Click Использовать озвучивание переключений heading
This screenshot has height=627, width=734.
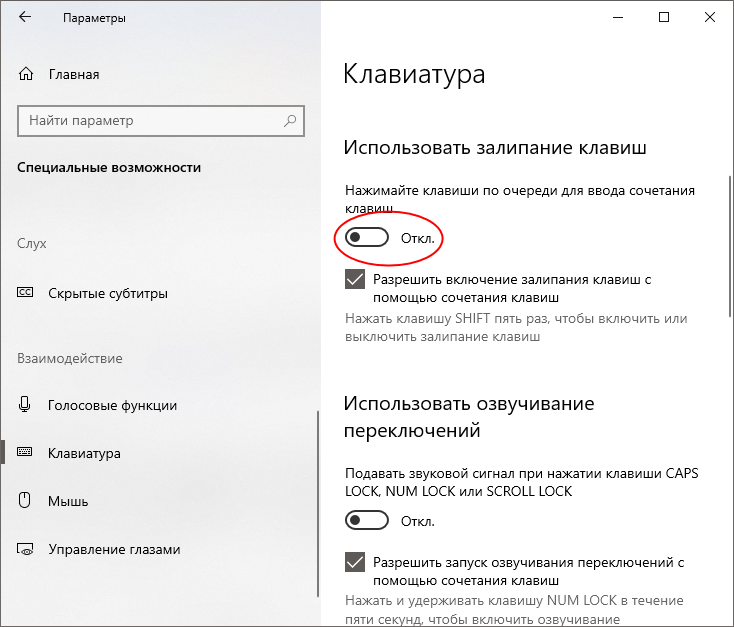(x=469, y=417)
